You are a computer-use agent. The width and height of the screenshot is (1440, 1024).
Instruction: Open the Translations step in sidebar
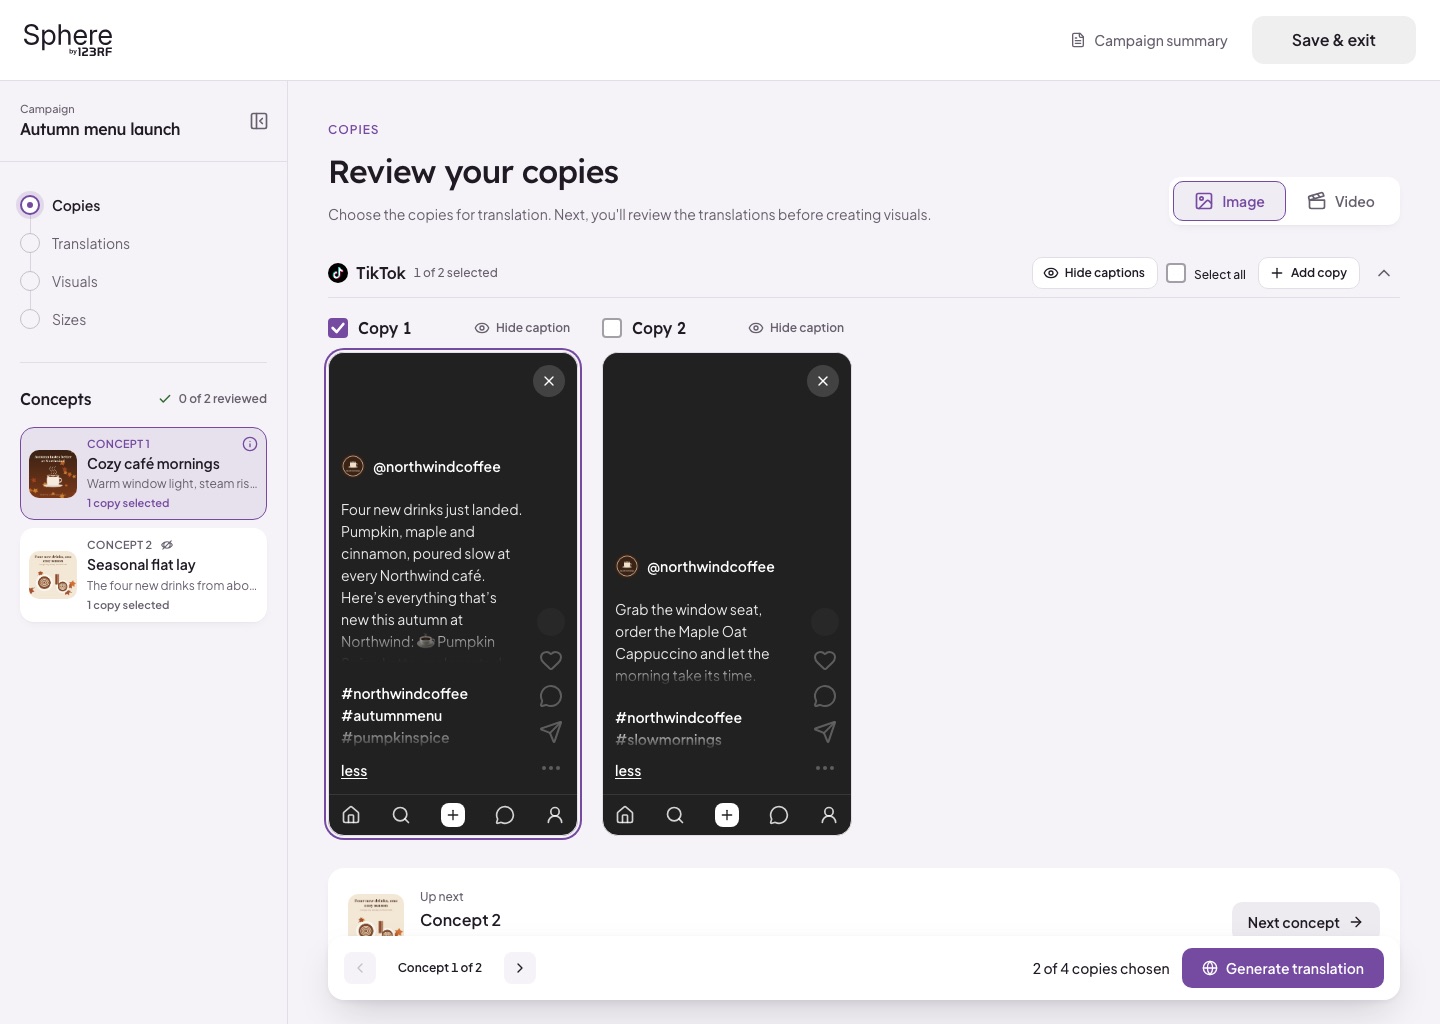coord(91,244)
